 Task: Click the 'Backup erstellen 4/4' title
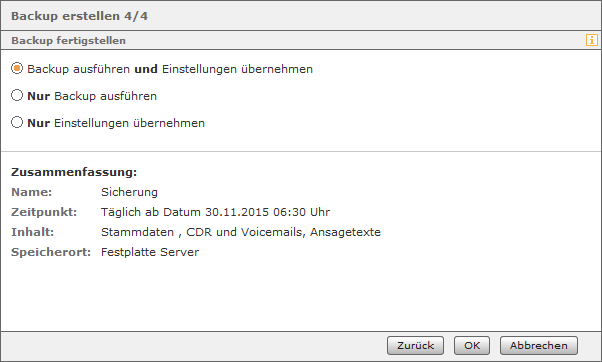(x=79, y=16)
